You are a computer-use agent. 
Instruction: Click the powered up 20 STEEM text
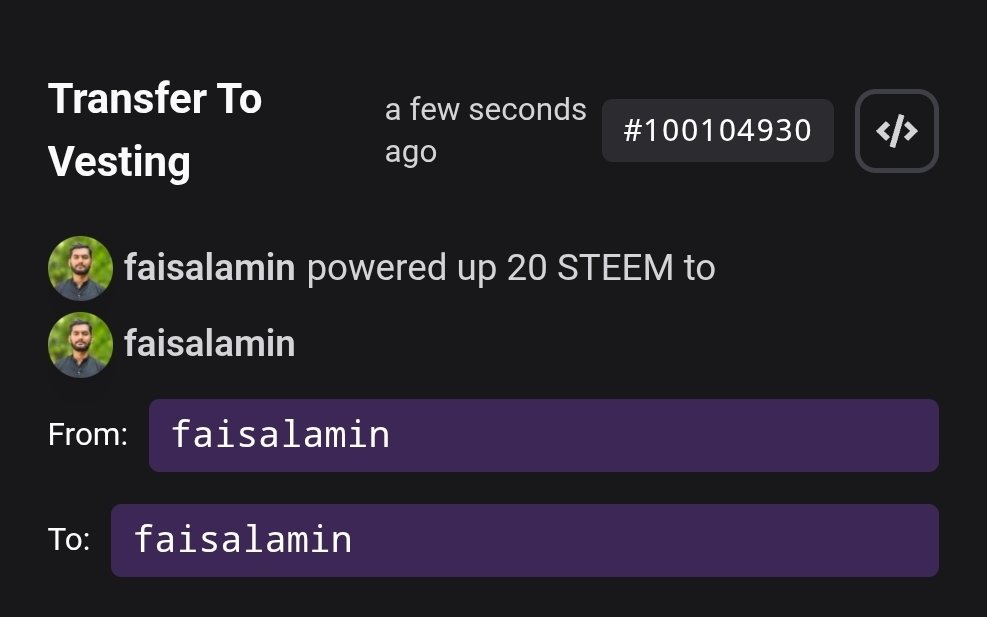click(x=510, y=268)
